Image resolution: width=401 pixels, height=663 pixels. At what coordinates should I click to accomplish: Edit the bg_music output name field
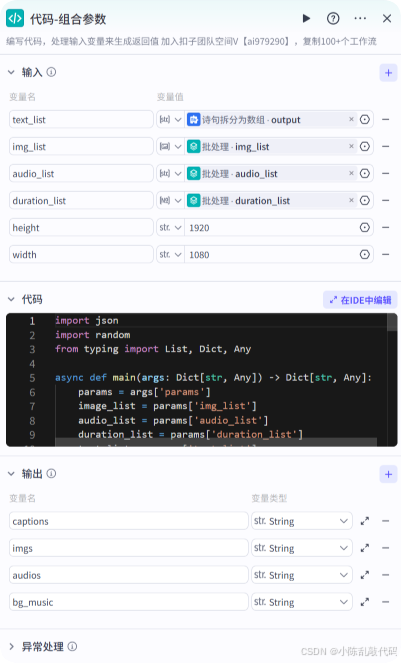(x=129, y=603)
